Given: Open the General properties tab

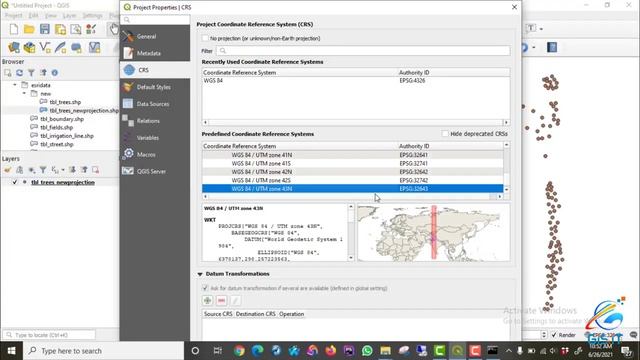Looking at the screenshot, I should [x=155, y=36].
